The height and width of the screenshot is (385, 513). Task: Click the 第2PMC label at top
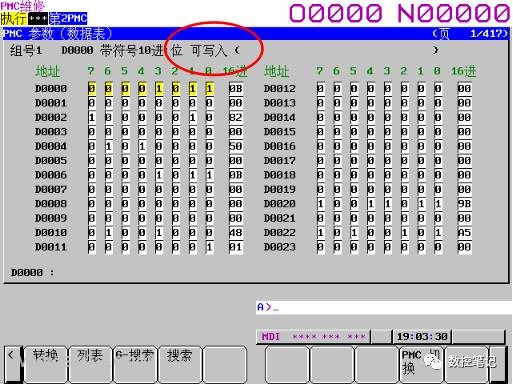point(68,18)
